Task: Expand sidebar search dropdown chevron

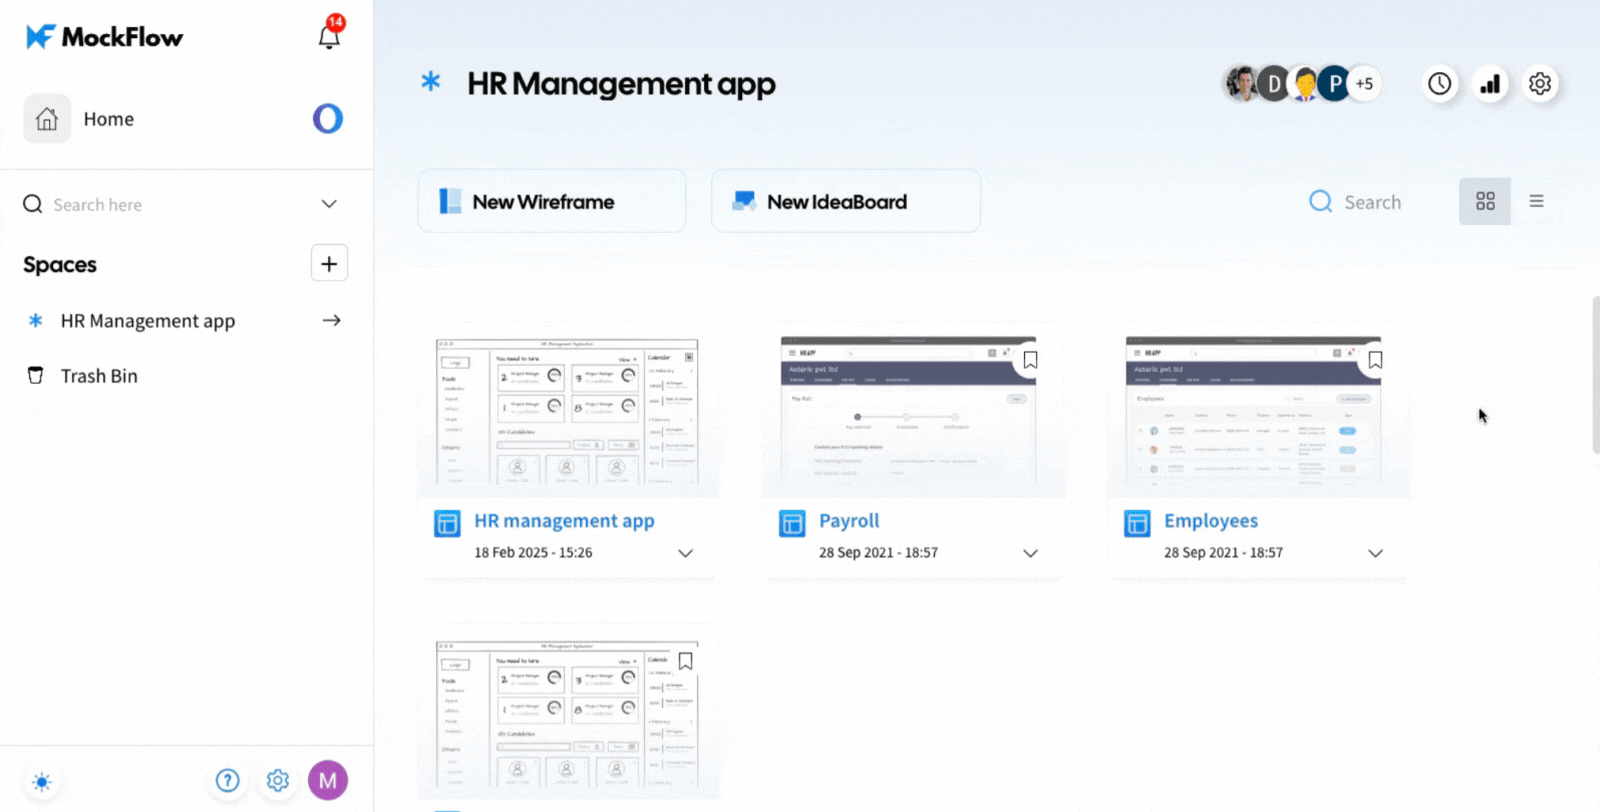Action: [329, 204]
